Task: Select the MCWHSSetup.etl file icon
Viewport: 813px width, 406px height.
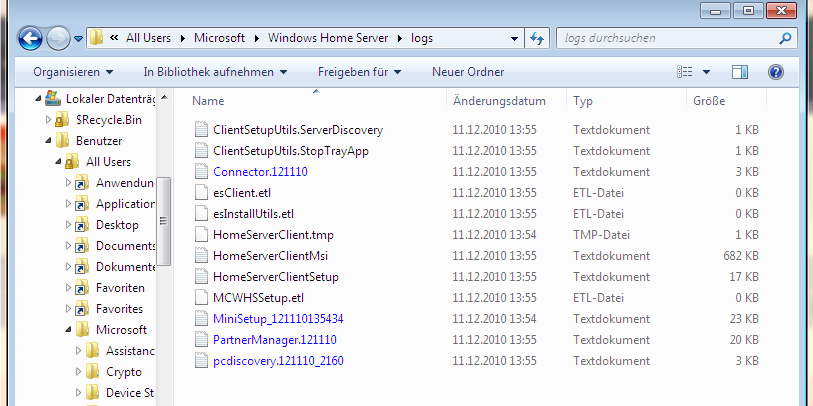Action: click(201, 298)
